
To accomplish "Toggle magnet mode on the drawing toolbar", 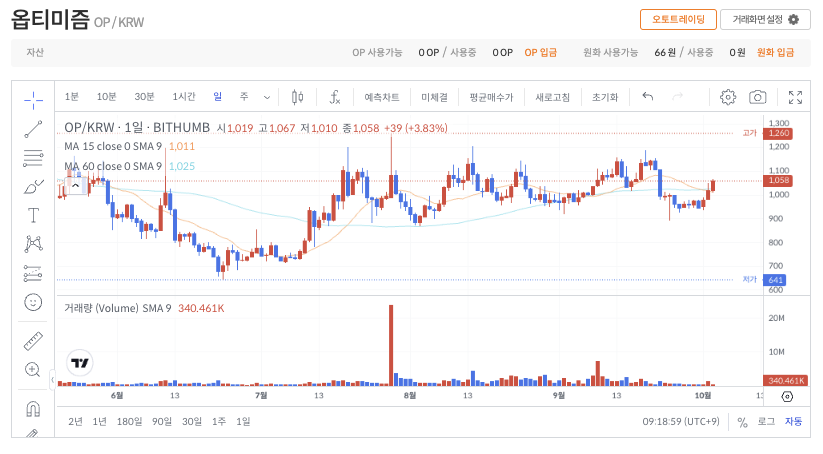I will 33,408.
